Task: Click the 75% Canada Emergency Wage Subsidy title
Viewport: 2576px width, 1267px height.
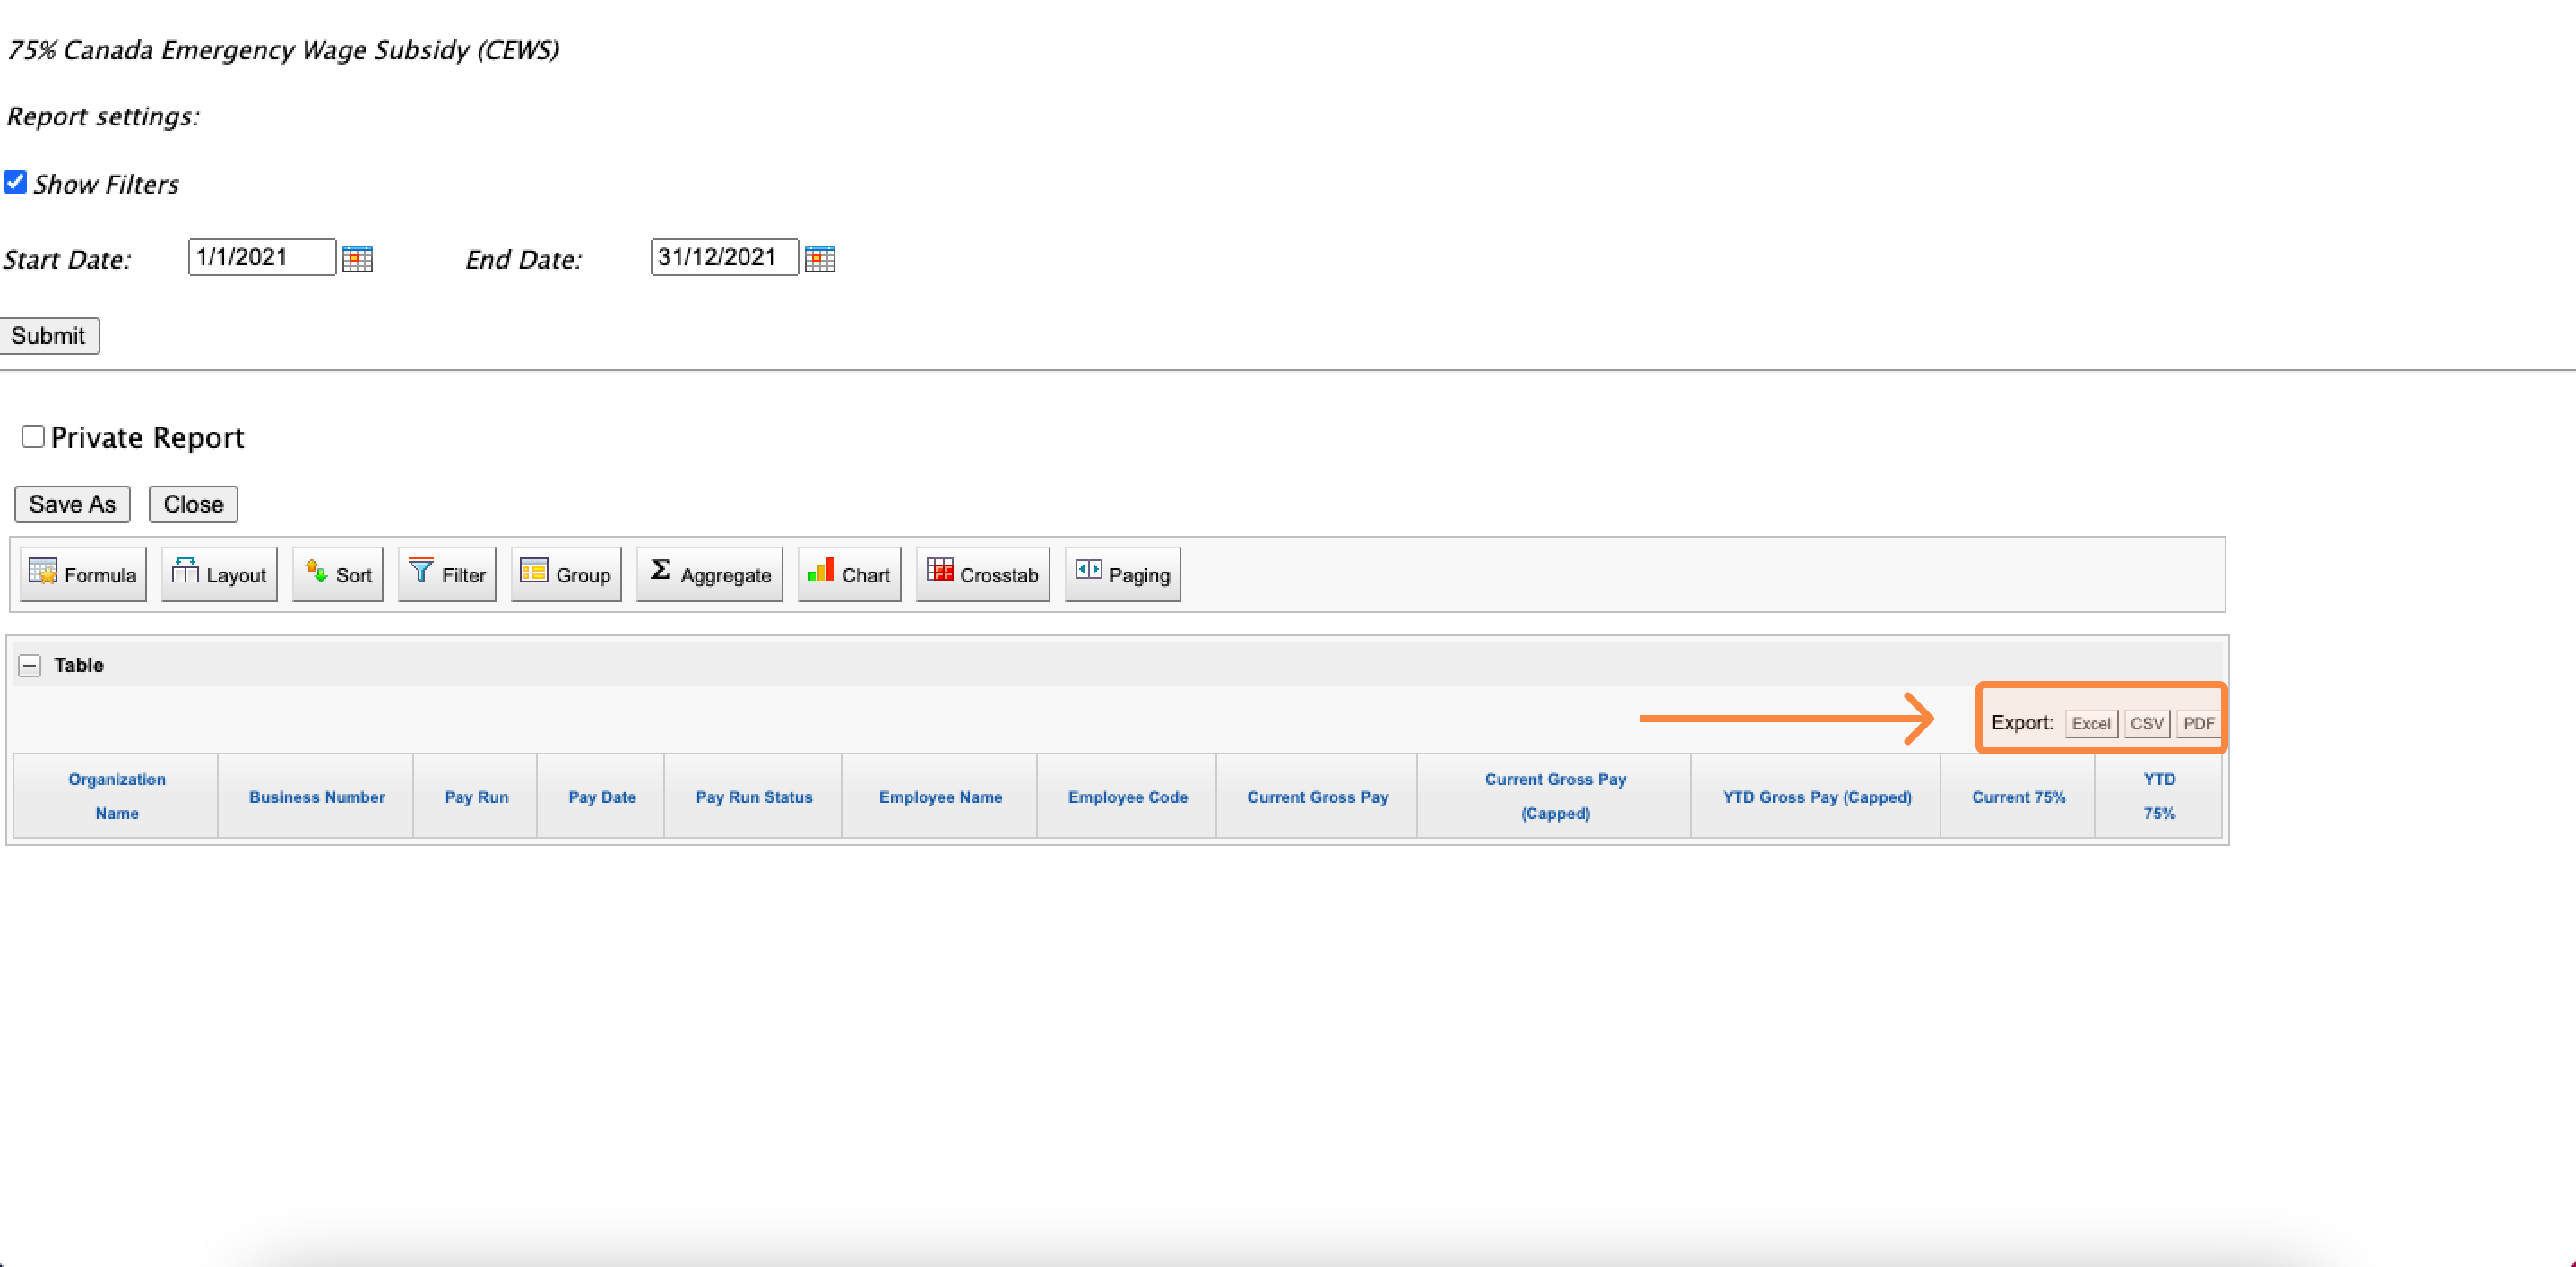Action: pos(283,50)
